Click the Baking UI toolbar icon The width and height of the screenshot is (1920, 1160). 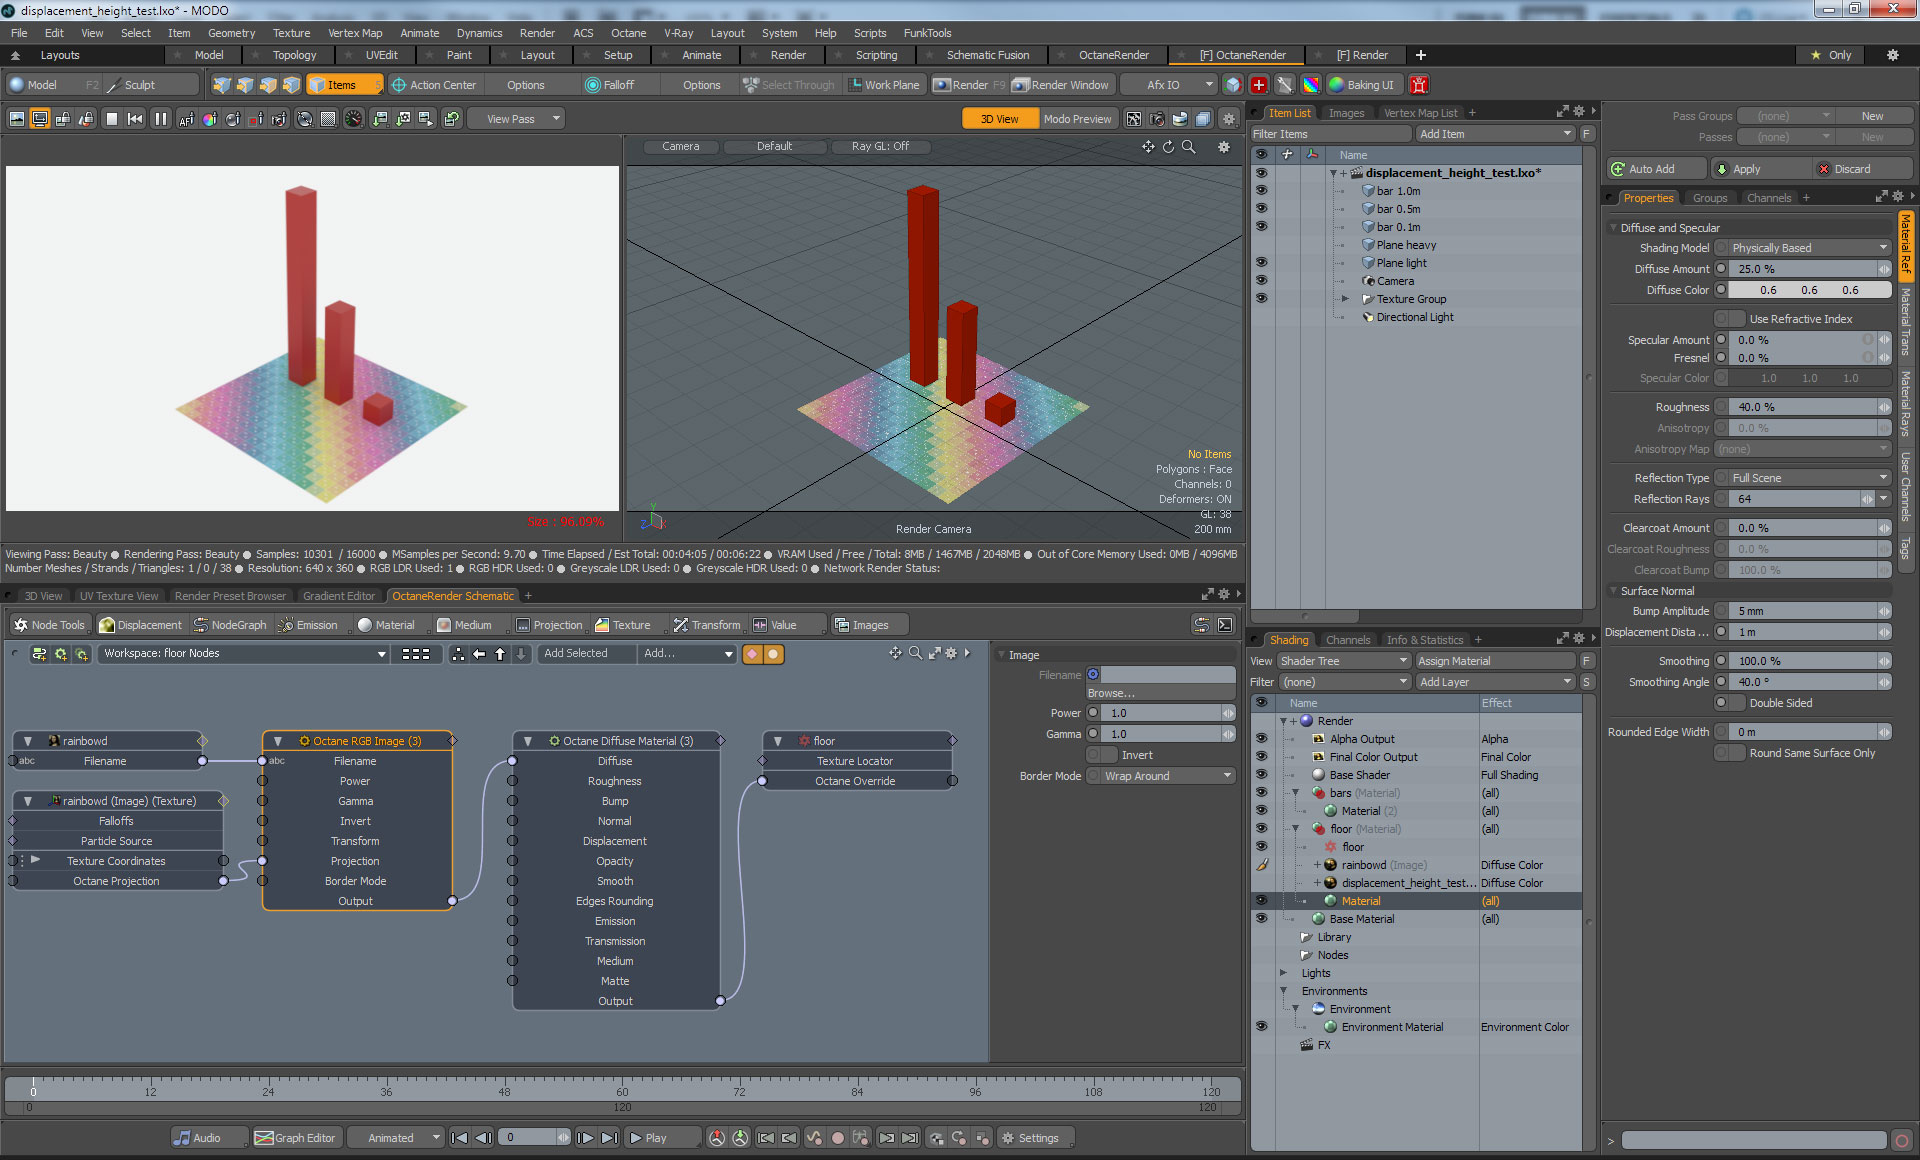1336,85
